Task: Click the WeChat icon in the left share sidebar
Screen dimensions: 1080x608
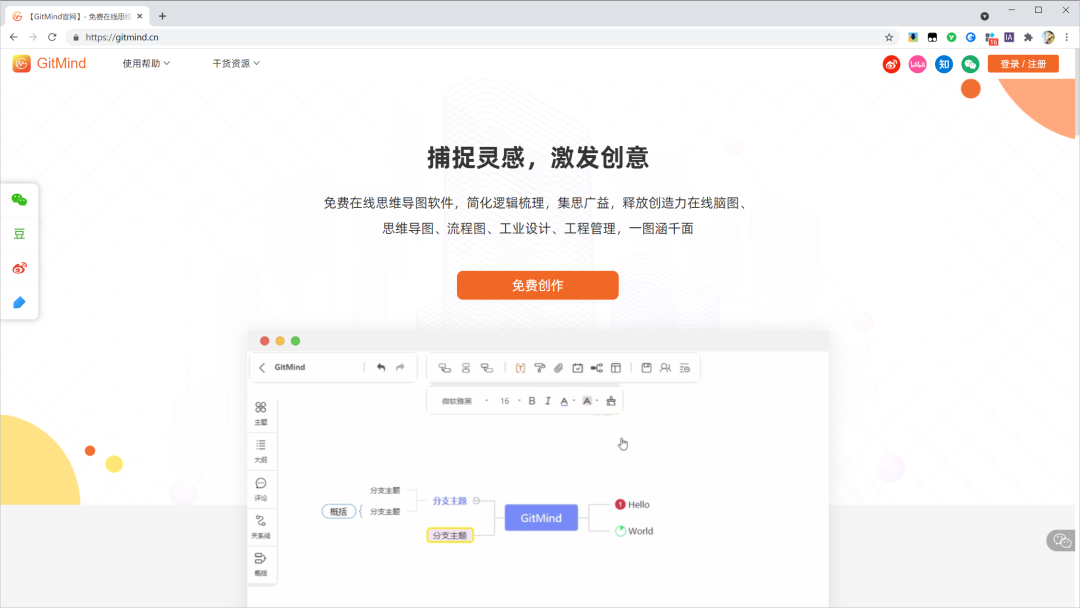Action: (x=19, y=200)
